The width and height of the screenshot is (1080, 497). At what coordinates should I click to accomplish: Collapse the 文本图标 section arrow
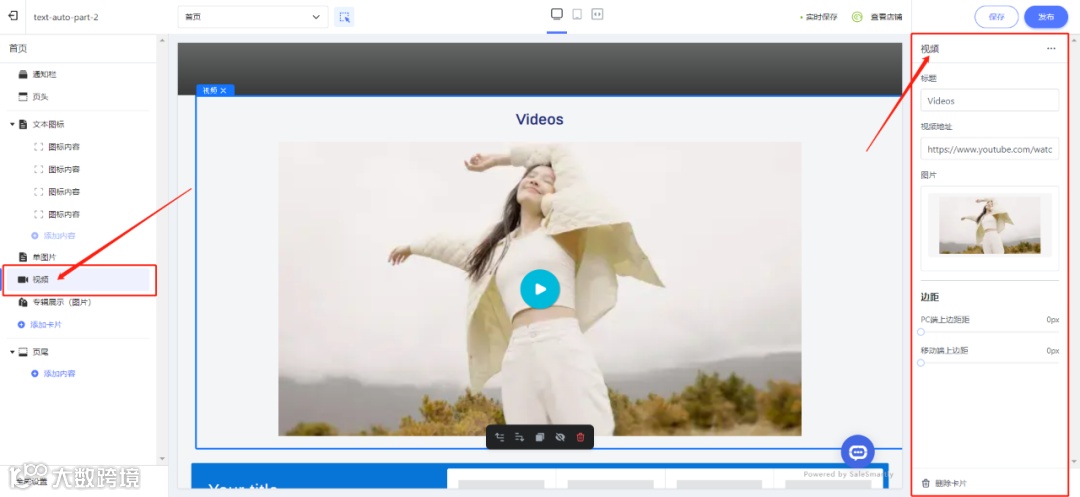[12, 125]
